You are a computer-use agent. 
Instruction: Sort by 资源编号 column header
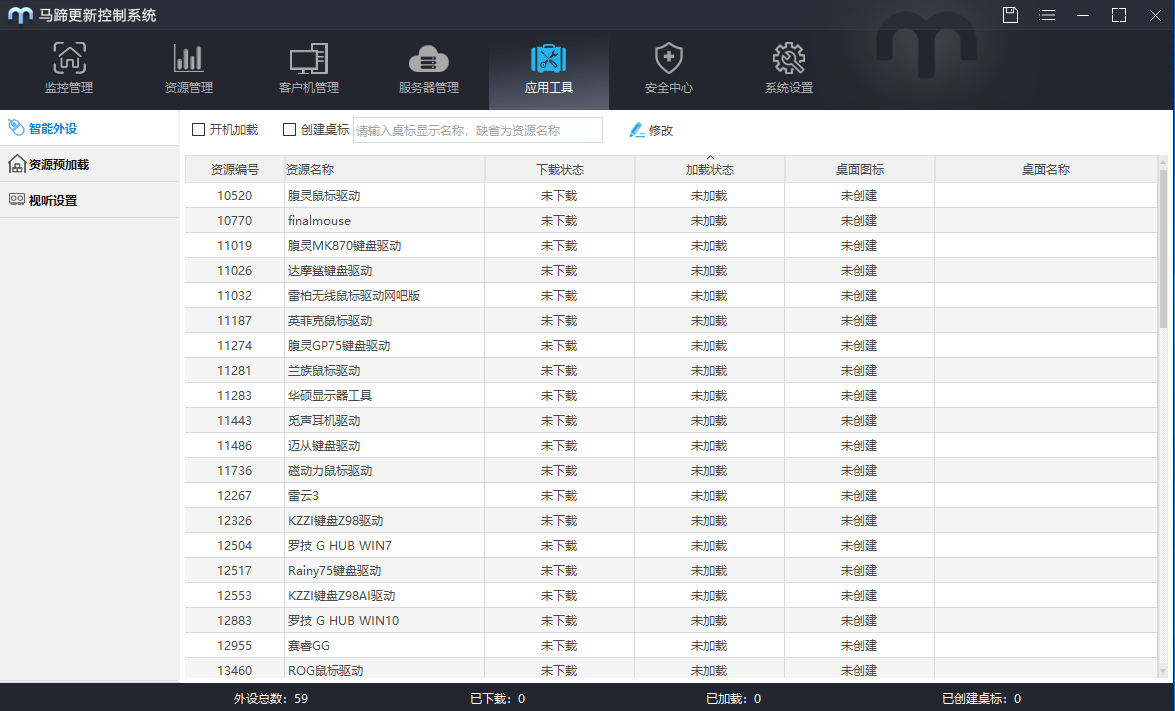tap(235, 169)
